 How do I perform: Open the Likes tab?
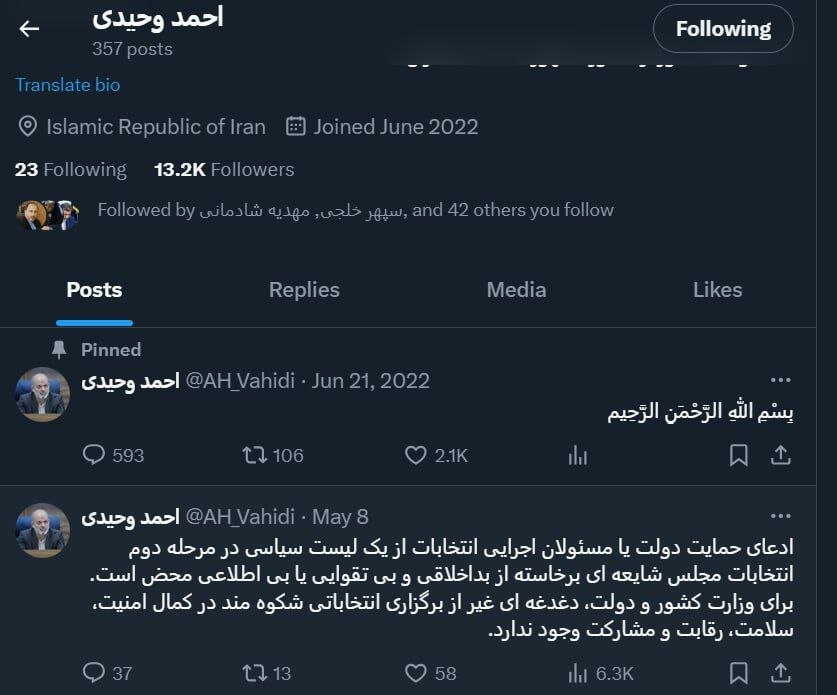click(x=717, y=290)
